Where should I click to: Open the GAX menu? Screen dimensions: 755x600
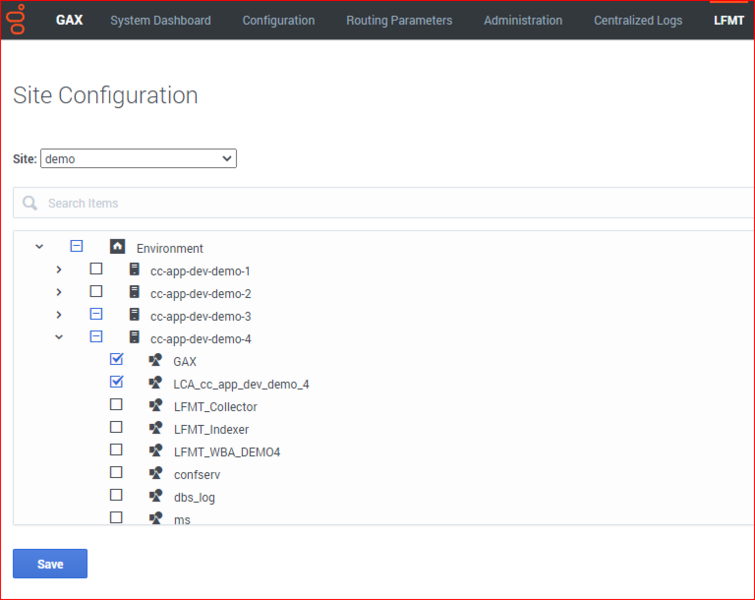[69, 20]
